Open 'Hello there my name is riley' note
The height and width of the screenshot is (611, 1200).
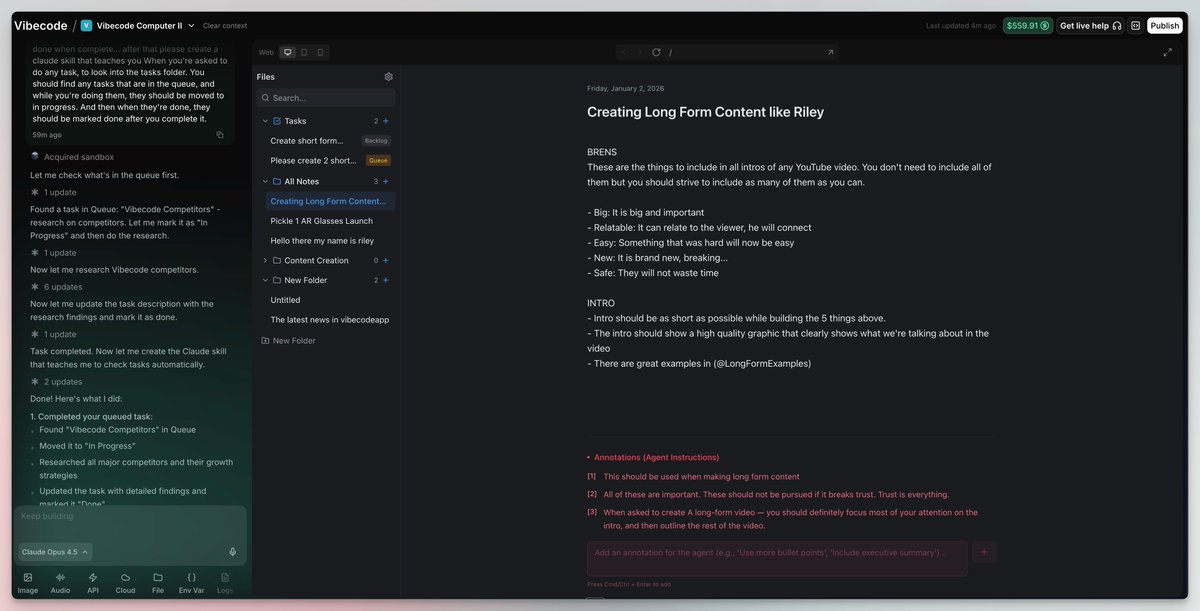330,241
